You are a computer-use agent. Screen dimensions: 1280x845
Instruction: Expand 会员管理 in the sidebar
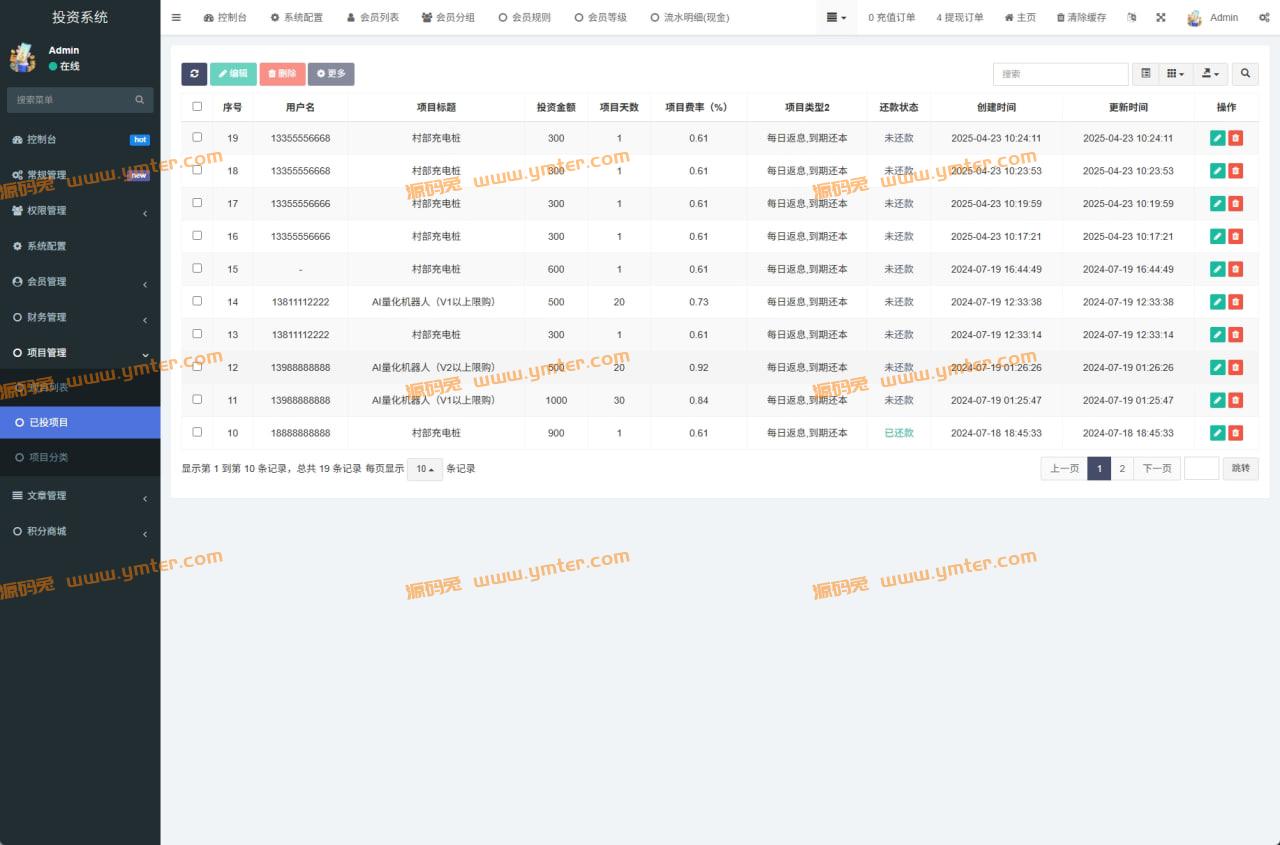pos(80,282)
